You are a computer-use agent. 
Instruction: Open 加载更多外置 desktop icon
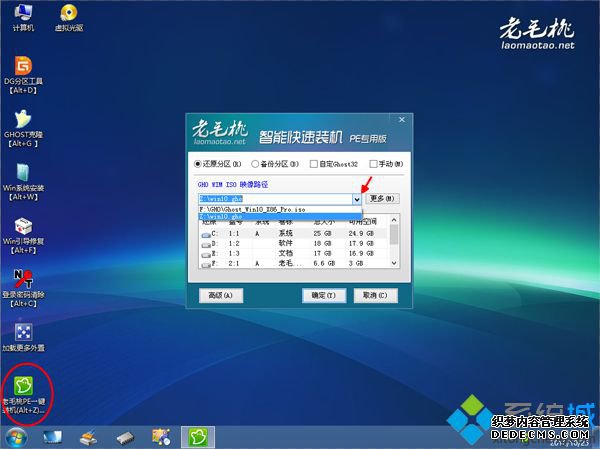[x=23, y=337]
